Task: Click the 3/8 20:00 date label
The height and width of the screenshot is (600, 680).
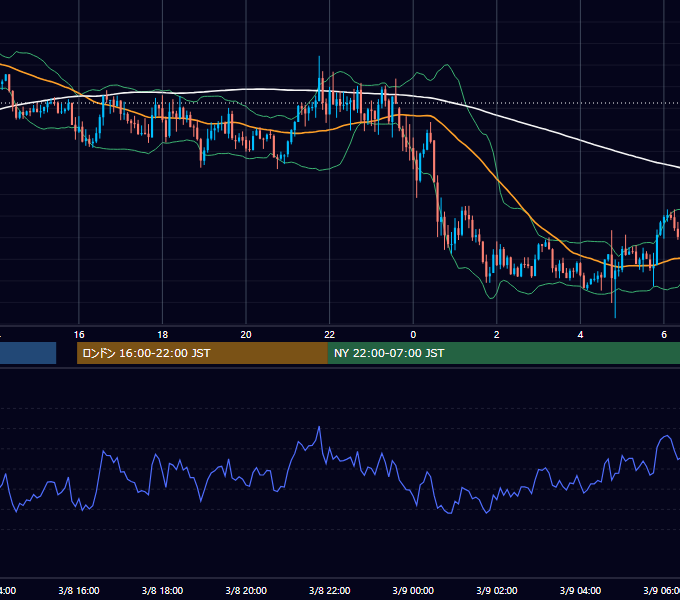Action: pyautogui.click(x=246, y=590)
